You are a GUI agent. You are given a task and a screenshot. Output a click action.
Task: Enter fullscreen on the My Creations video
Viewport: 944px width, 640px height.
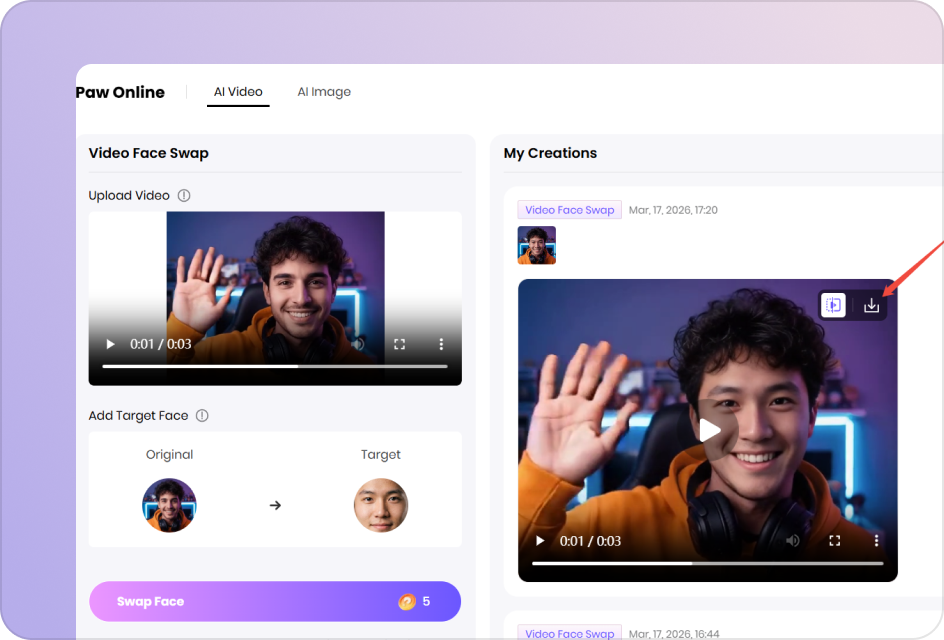click(x=834, y=541)
